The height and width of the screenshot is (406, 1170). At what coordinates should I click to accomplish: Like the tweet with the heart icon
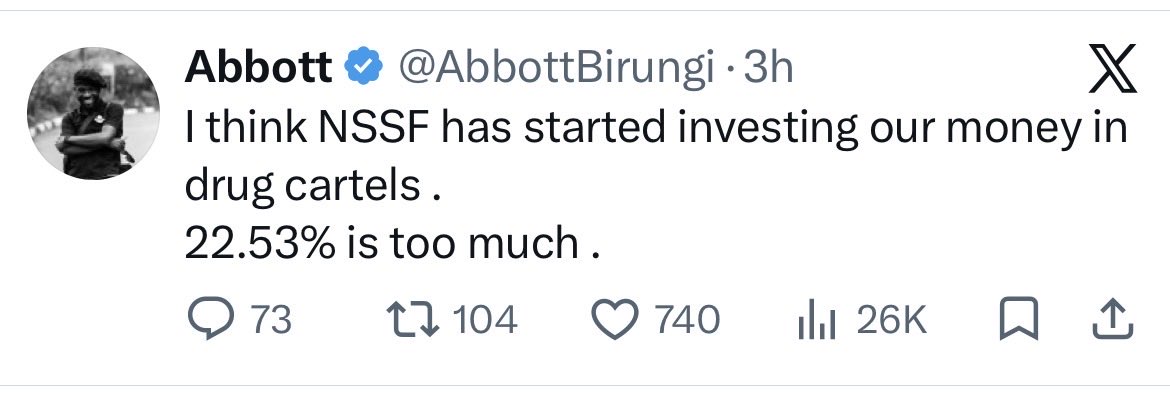616,321
